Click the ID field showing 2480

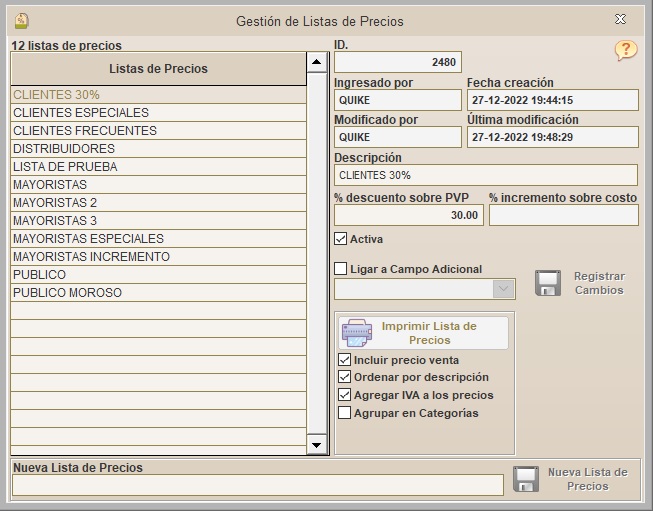point(398,62)
